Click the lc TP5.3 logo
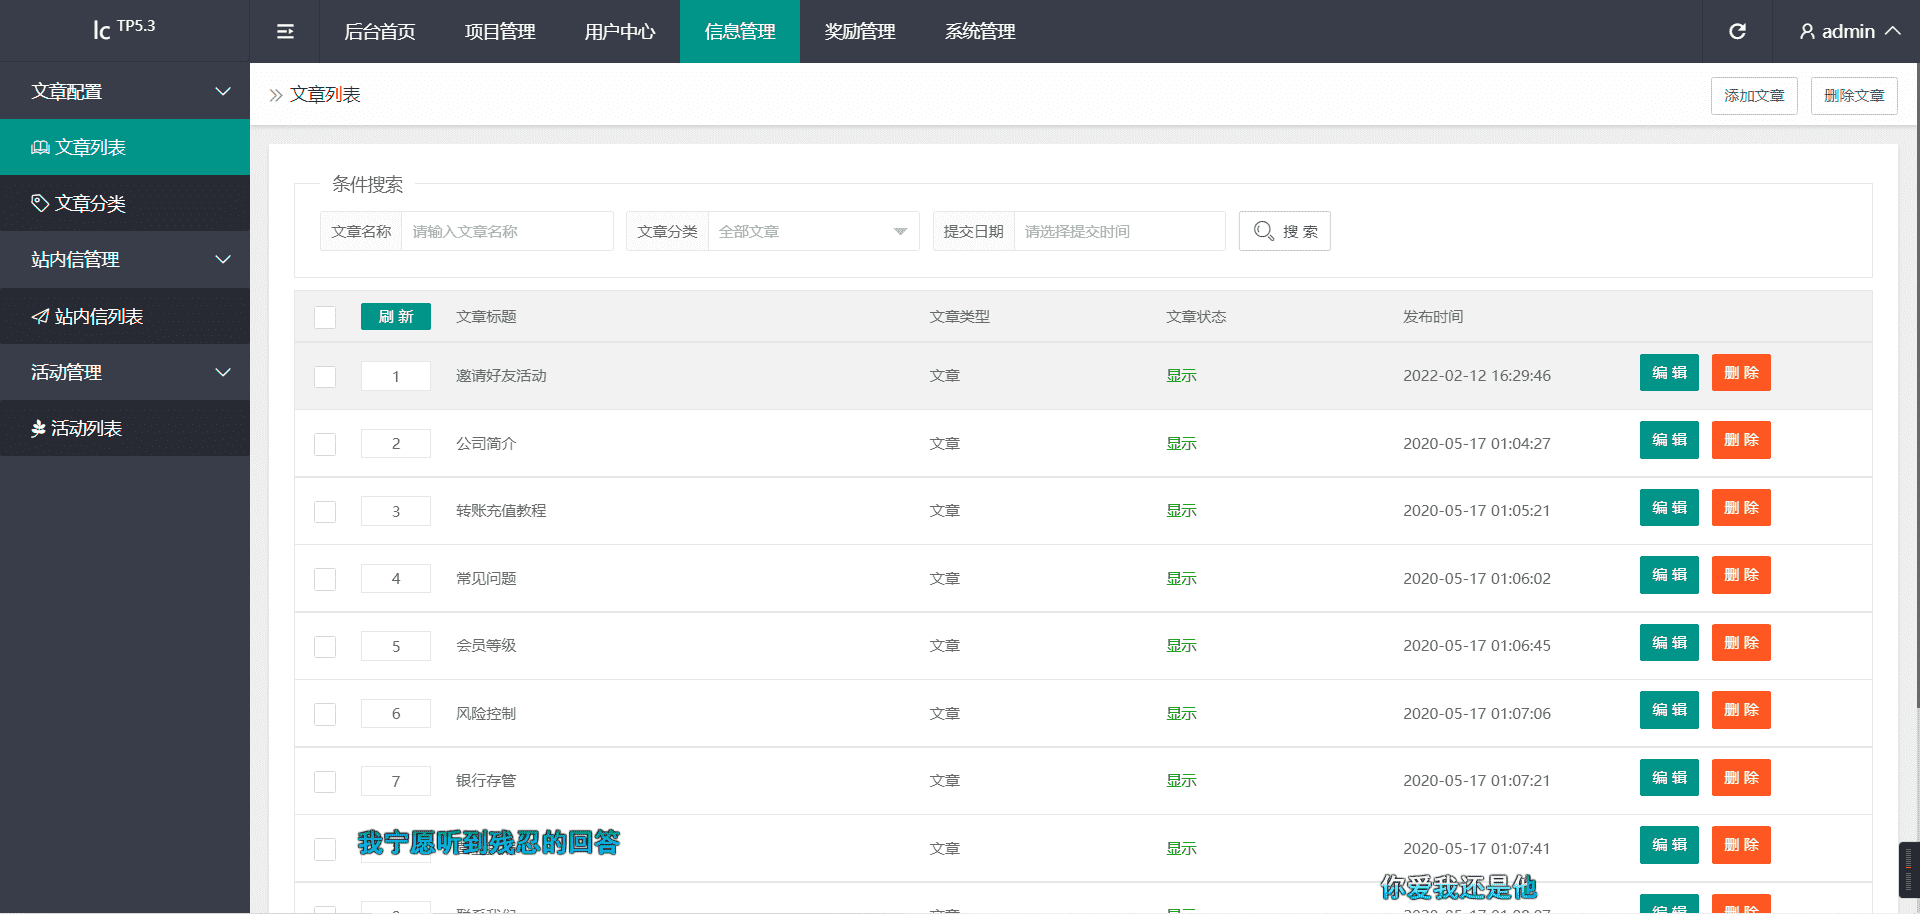 pos(124,29)
